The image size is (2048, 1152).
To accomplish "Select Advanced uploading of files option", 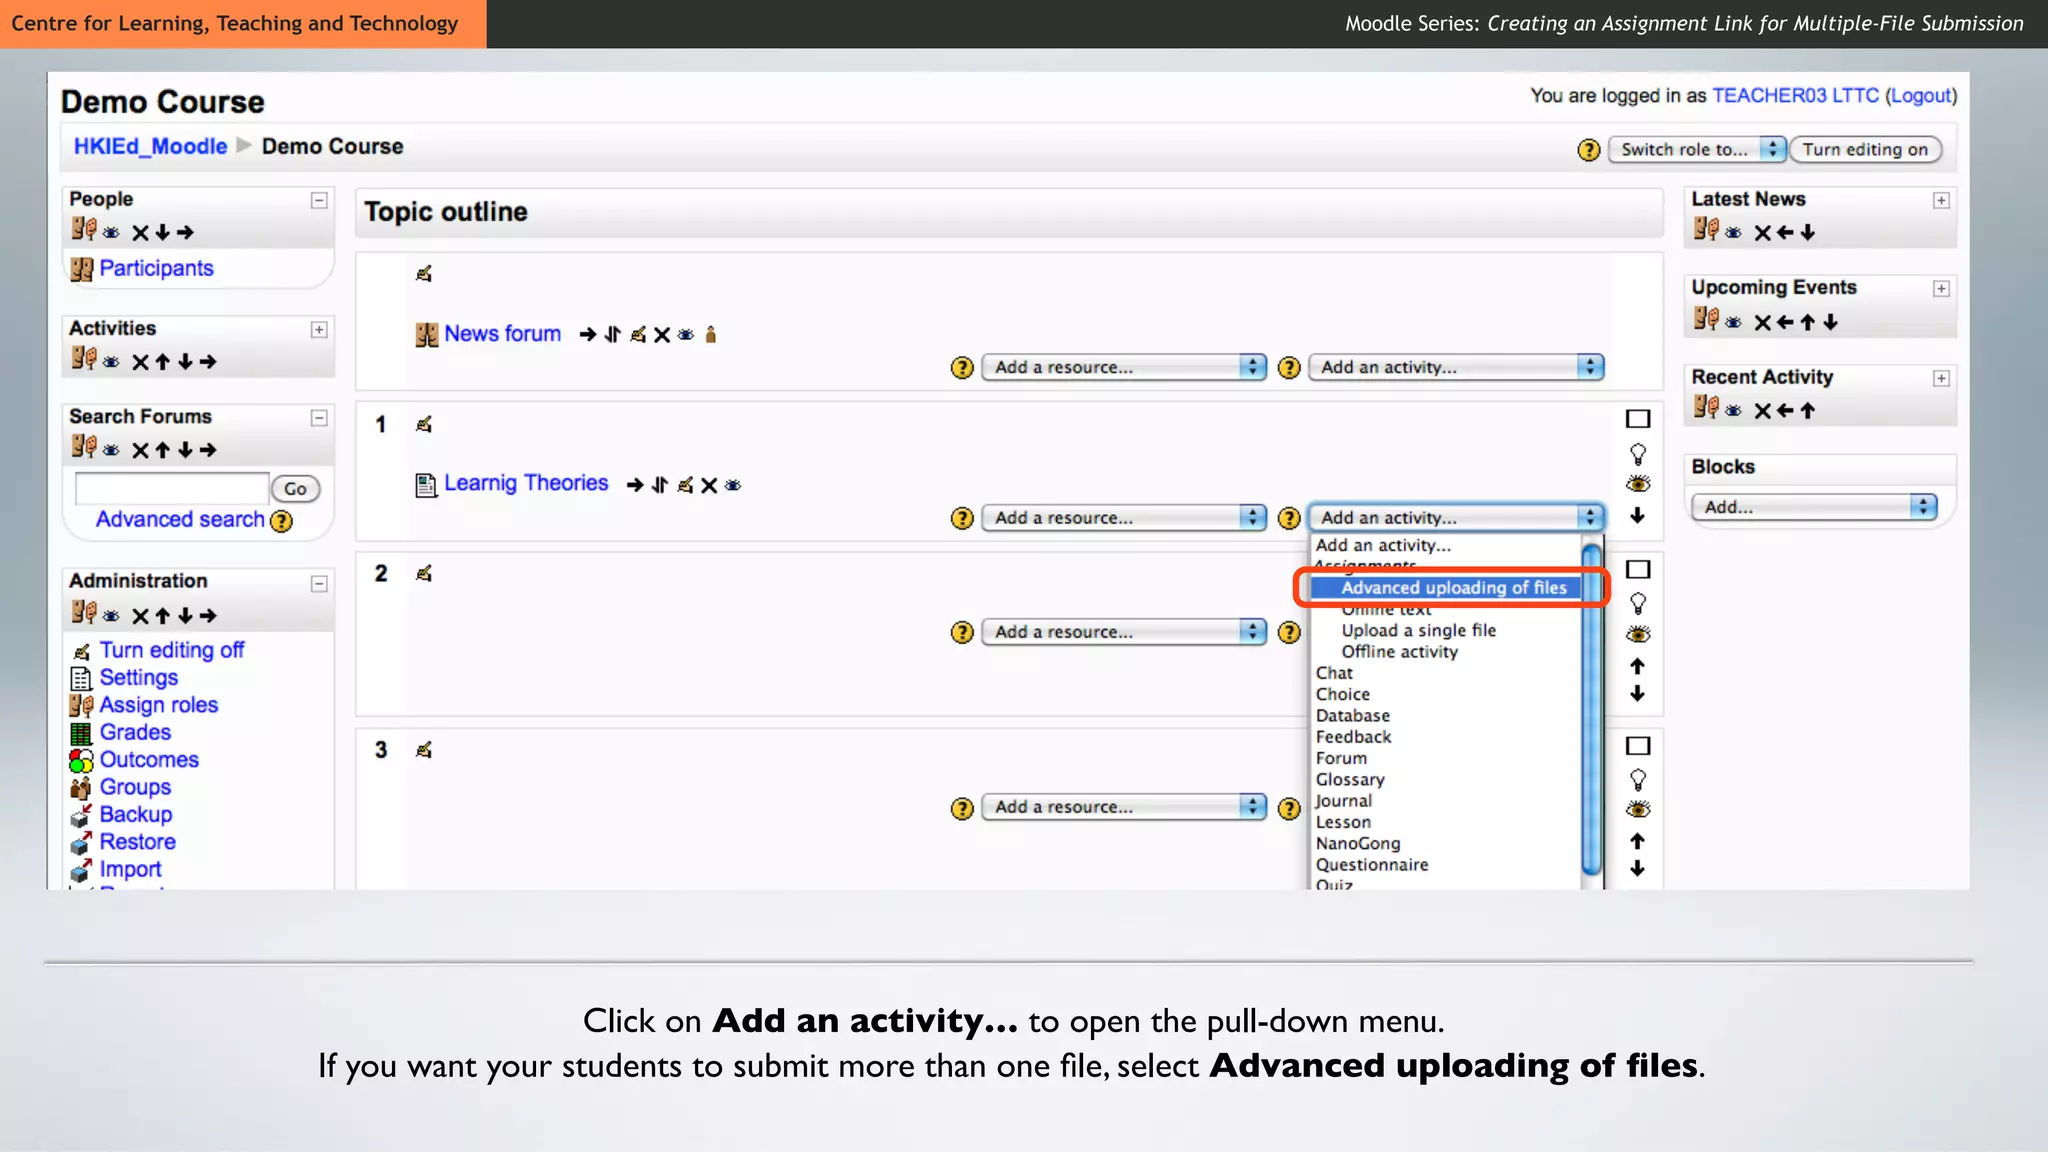I will [x=1446, y=588].
